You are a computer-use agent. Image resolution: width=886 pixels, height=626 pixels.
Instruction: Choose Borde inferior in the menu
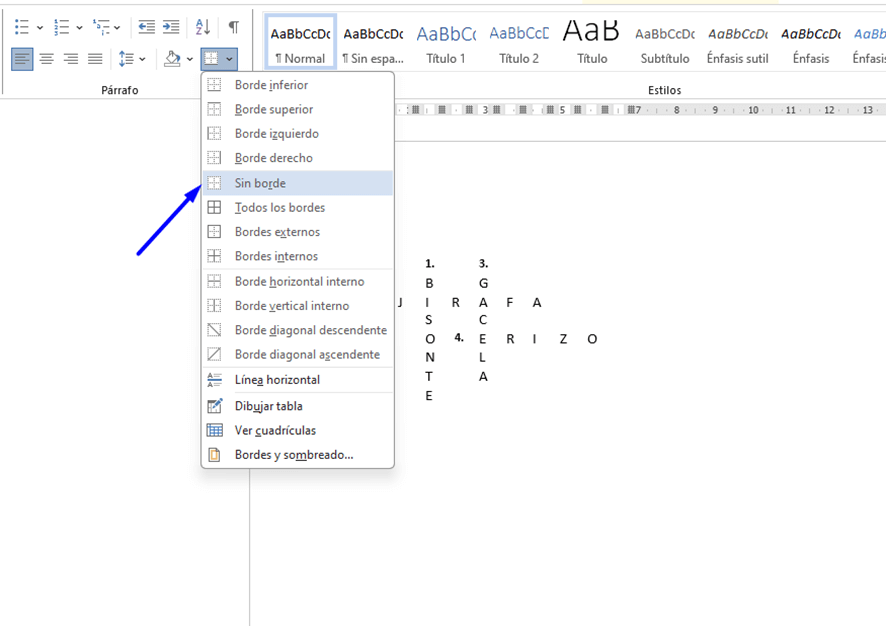click(x=271, y=85)
